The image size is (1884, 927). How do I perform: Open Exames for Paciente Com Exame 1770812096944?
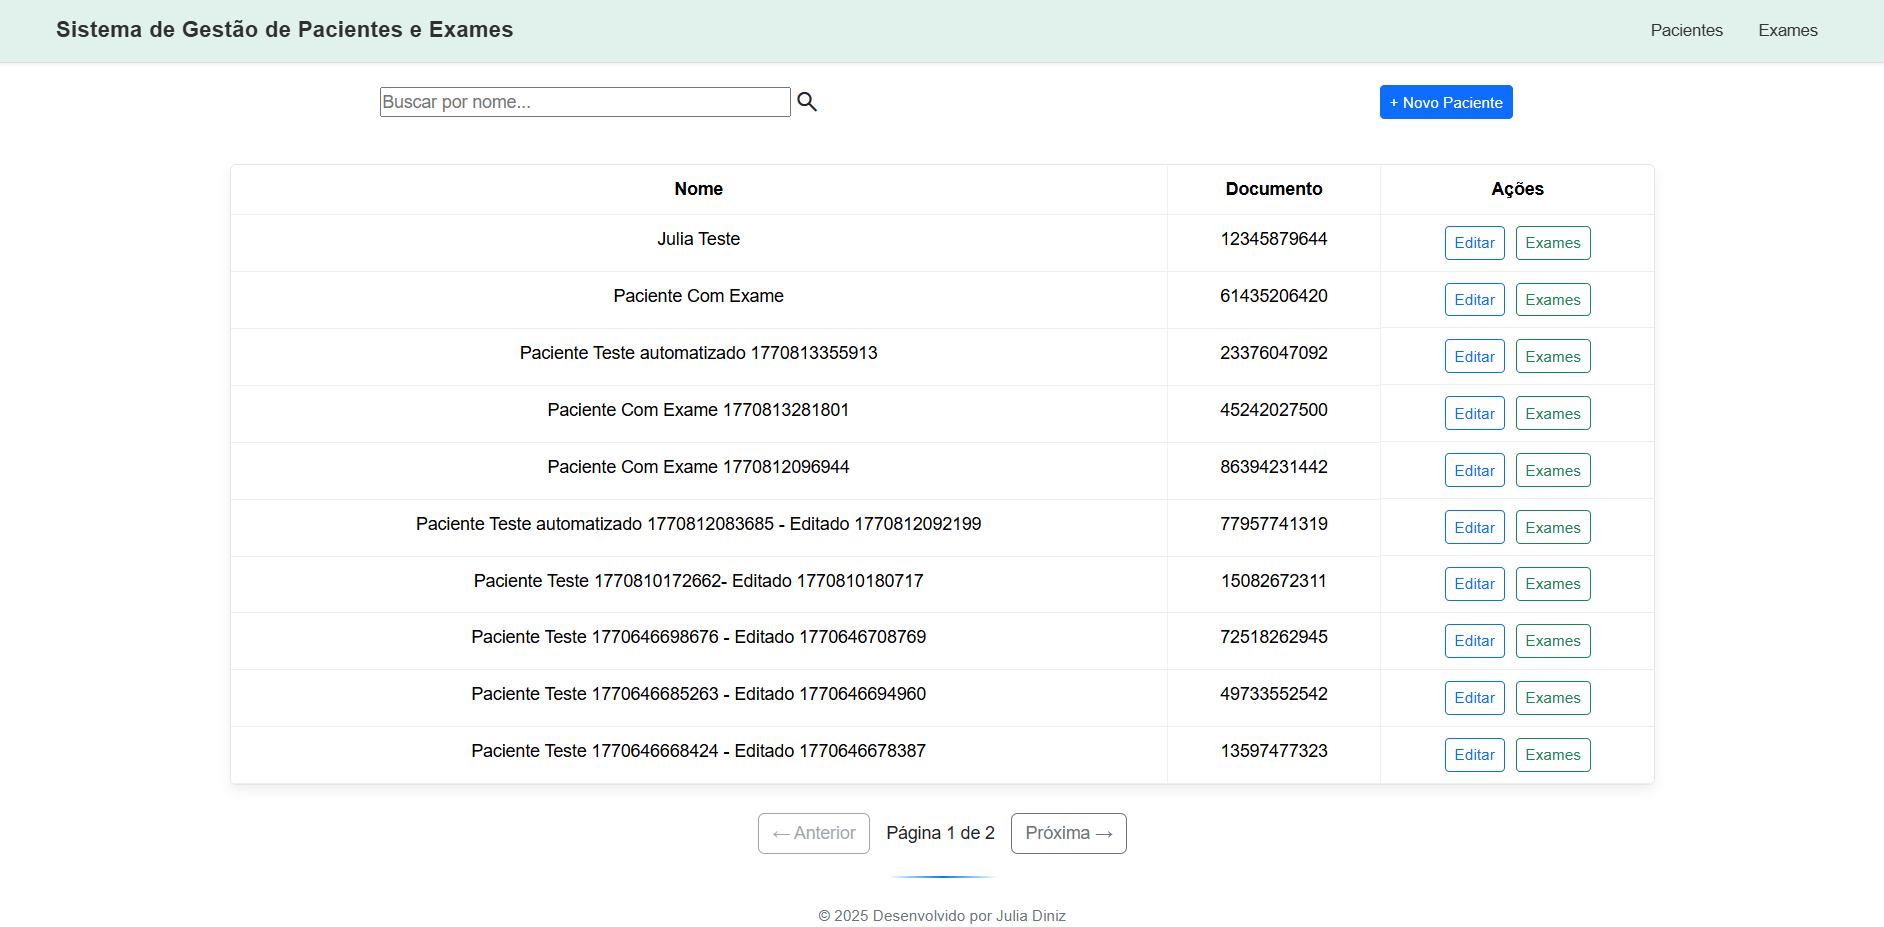pos(1553,471)
